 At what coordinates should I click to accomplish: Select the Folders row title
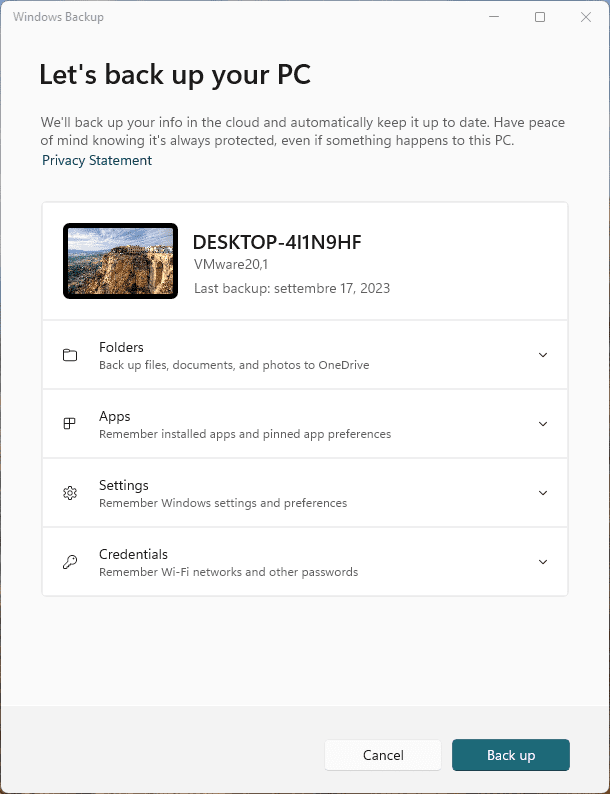pos(121,347)
